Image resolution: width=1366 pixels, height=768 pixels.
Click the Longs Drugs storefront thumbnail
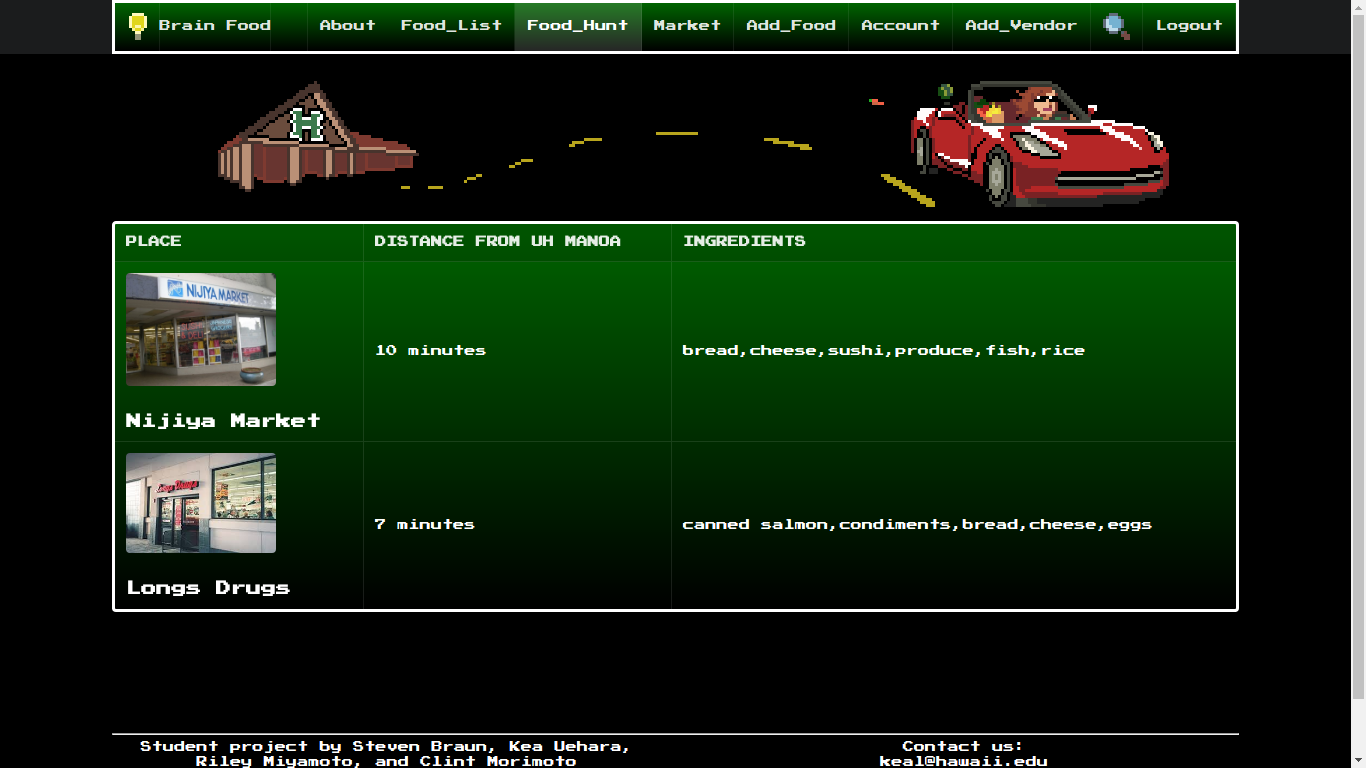201,503
